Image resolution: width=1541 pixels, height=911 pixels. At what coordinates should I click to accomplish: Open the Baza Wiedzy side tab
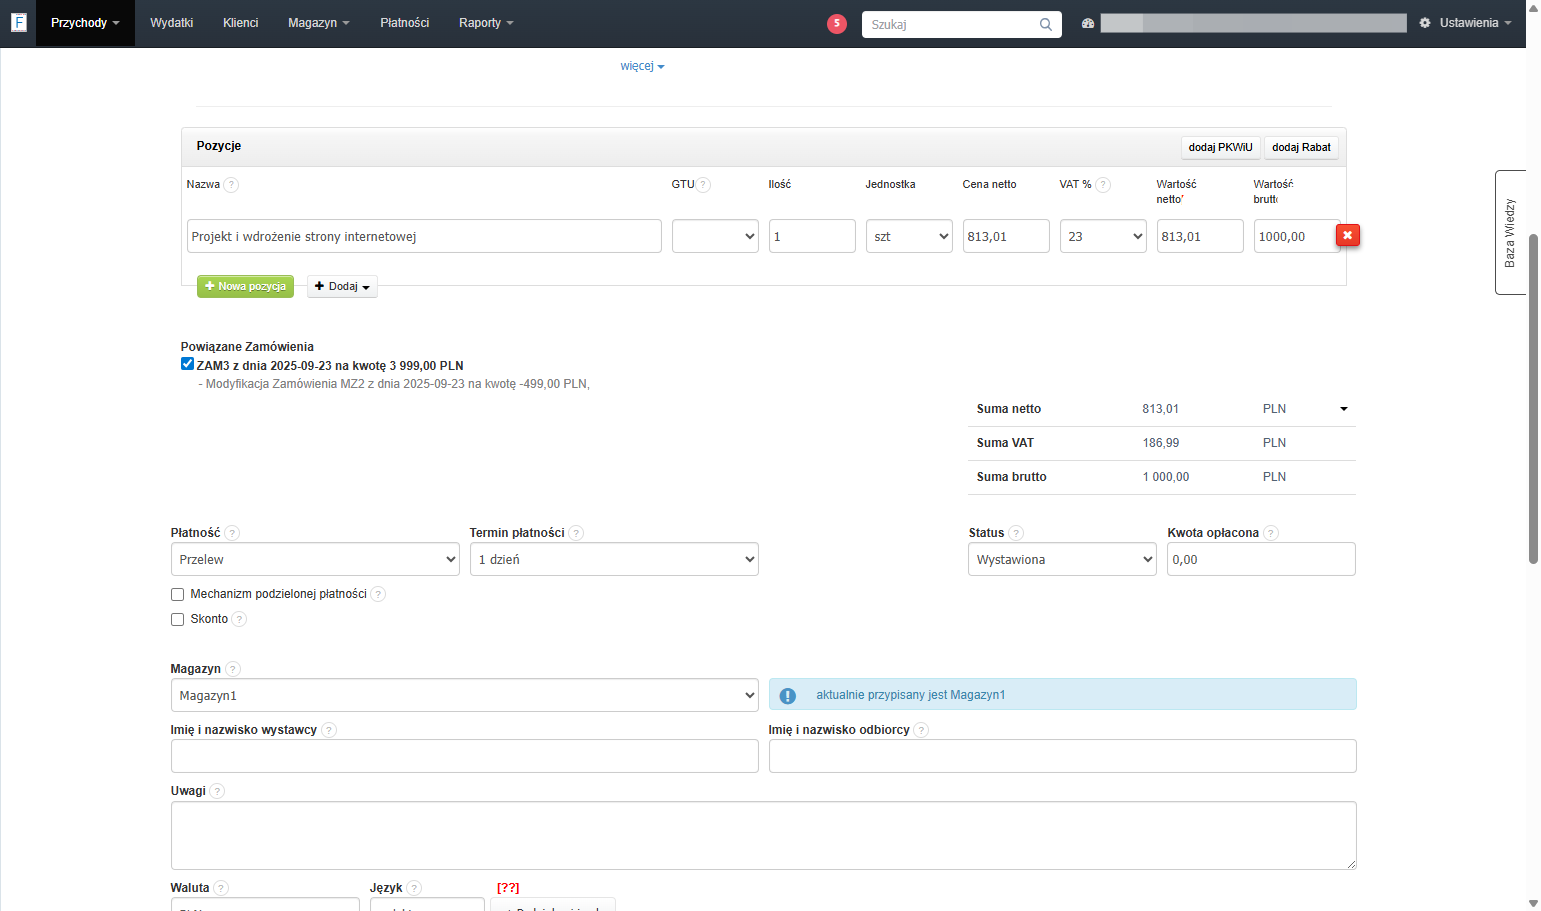coord(1510,232)
